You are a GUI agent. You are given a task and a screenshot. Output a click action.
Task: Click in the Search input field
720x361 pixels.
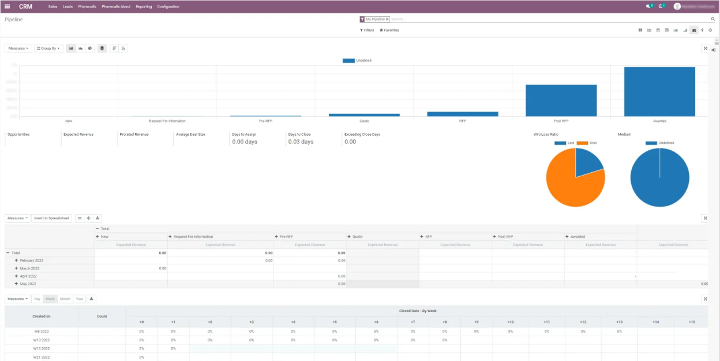(549, 19)
